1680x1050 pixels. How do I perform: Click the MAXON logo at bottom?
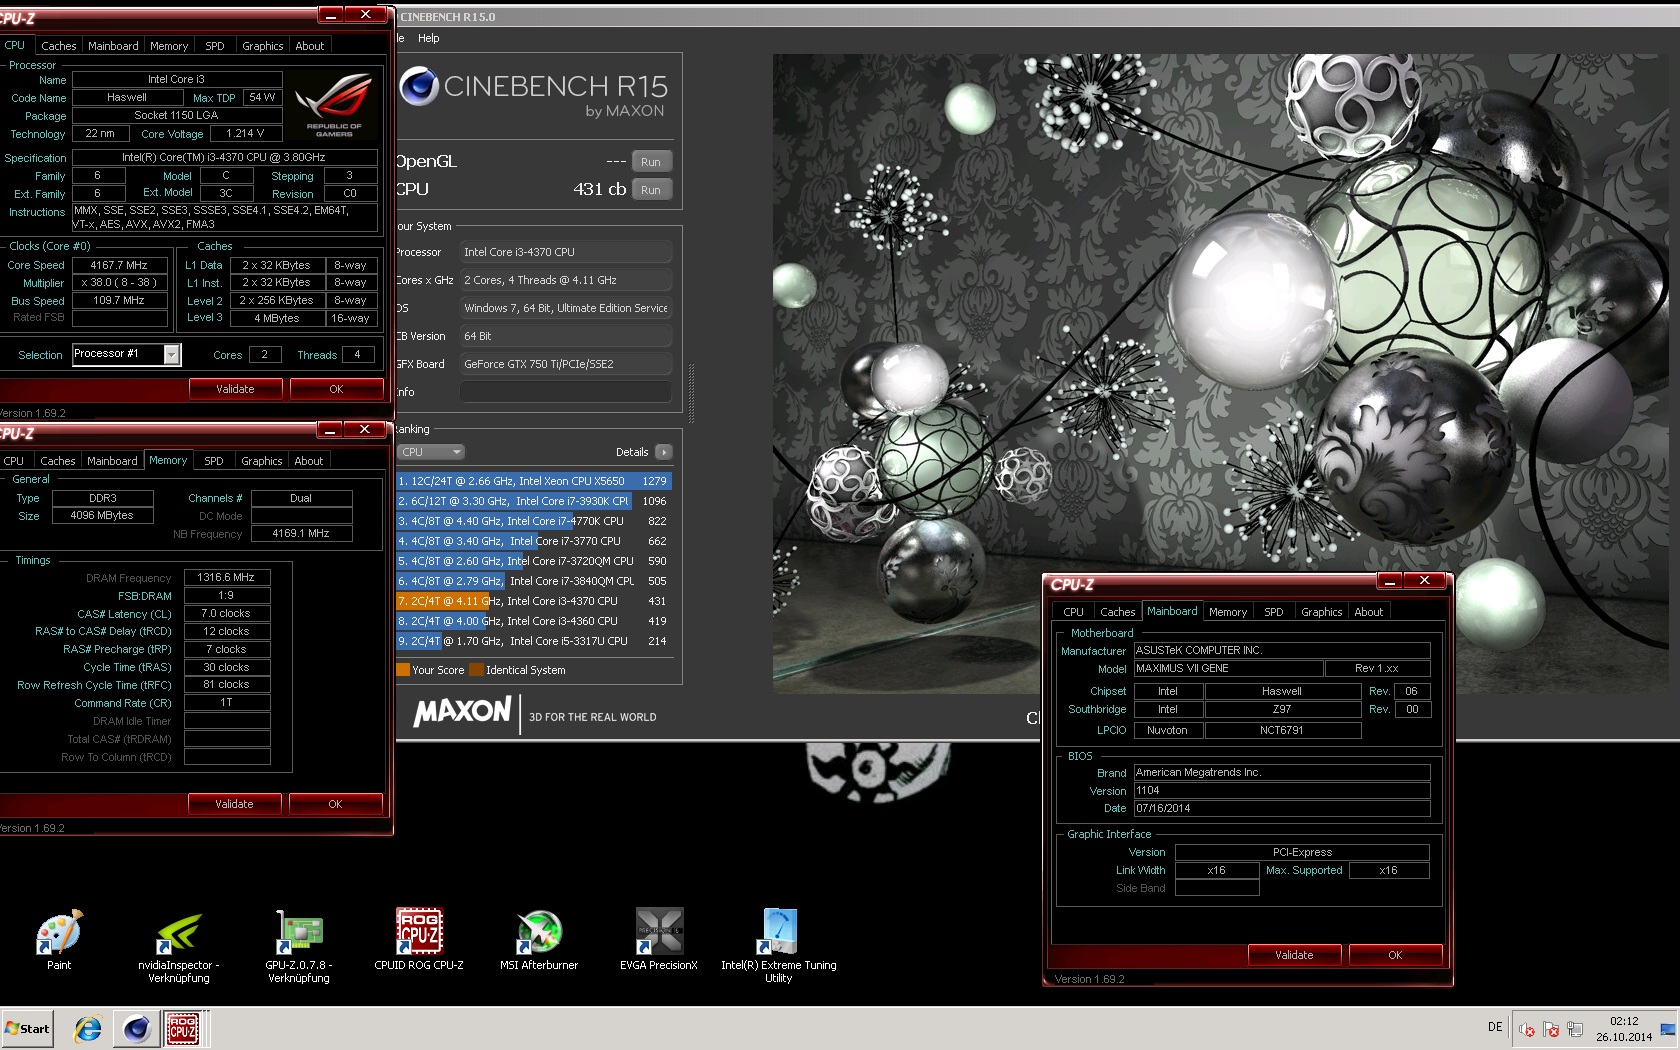[x=462, y=712]
